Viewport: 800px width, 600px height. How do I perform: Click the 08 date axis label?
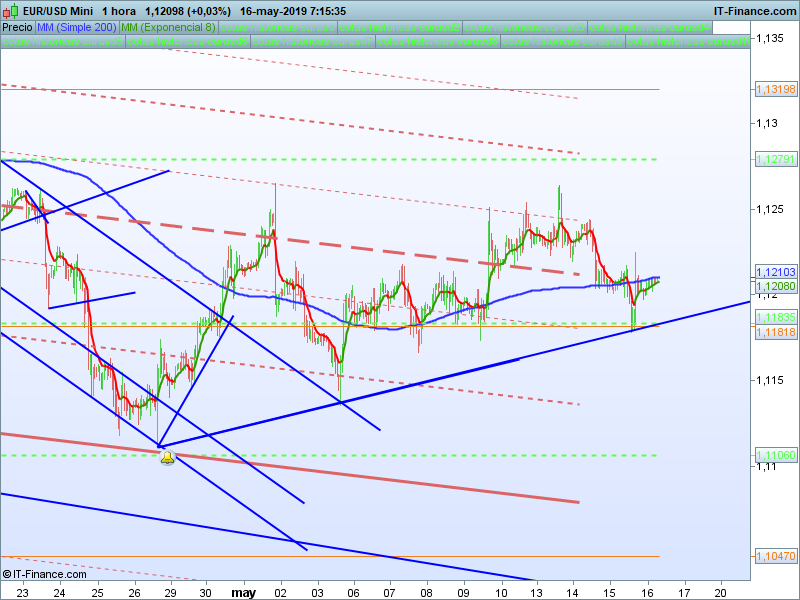tap(427, 592)
